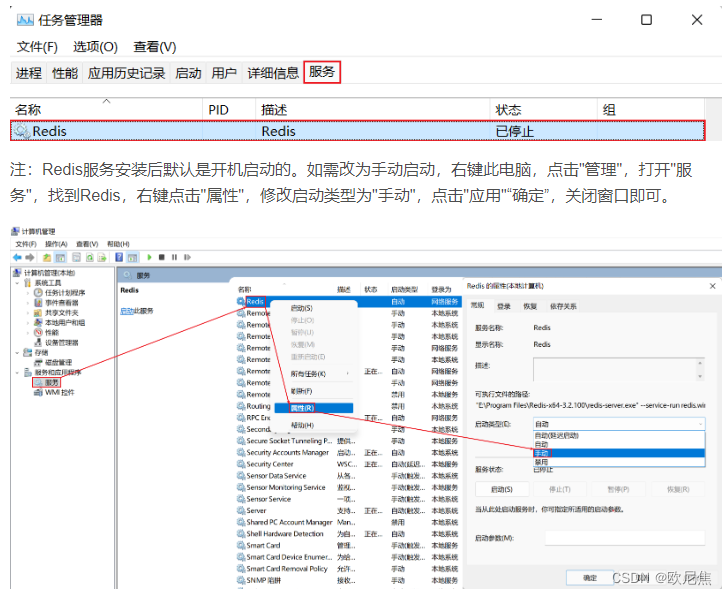Click the Forward arrow in Computer Management toolbar
This screenshot has width=727, height=595.
(x=30, y=257)
